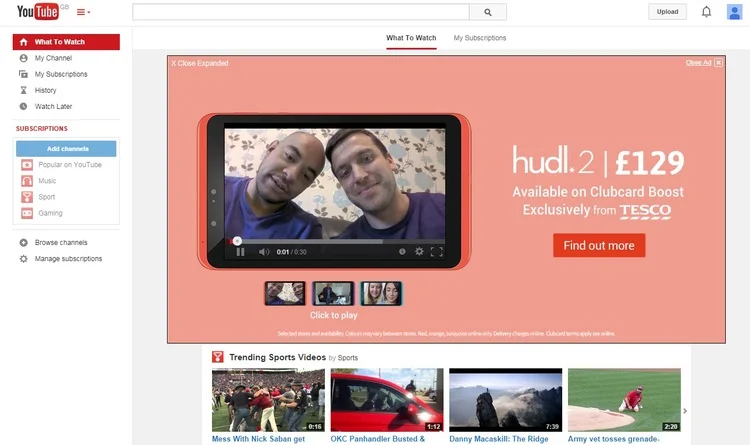Open the OKC Panhandler Busted thumbnail
This screenshot has width=750, height=445.
(387, 400)
